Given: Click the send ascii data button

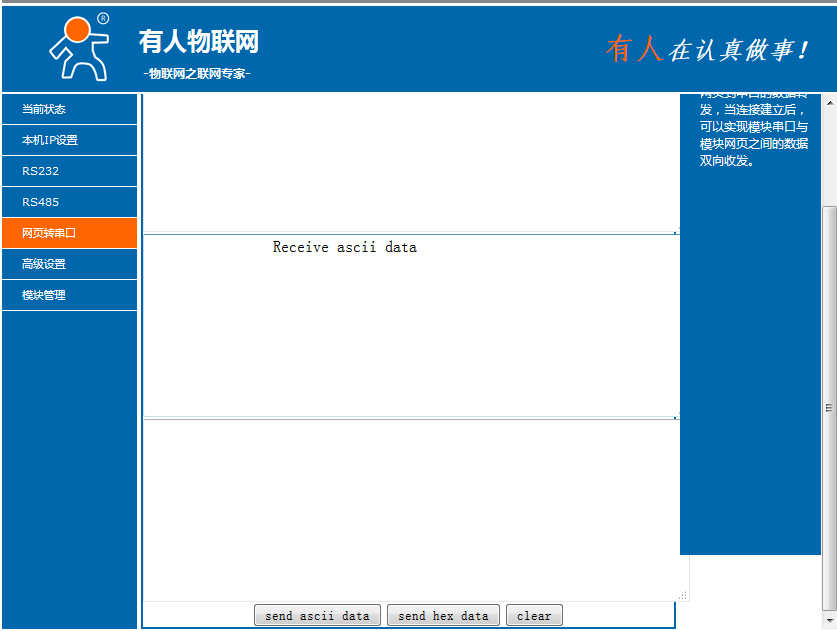Looking at the screenshot, I should pyautogui.click(x=317, y=616).
